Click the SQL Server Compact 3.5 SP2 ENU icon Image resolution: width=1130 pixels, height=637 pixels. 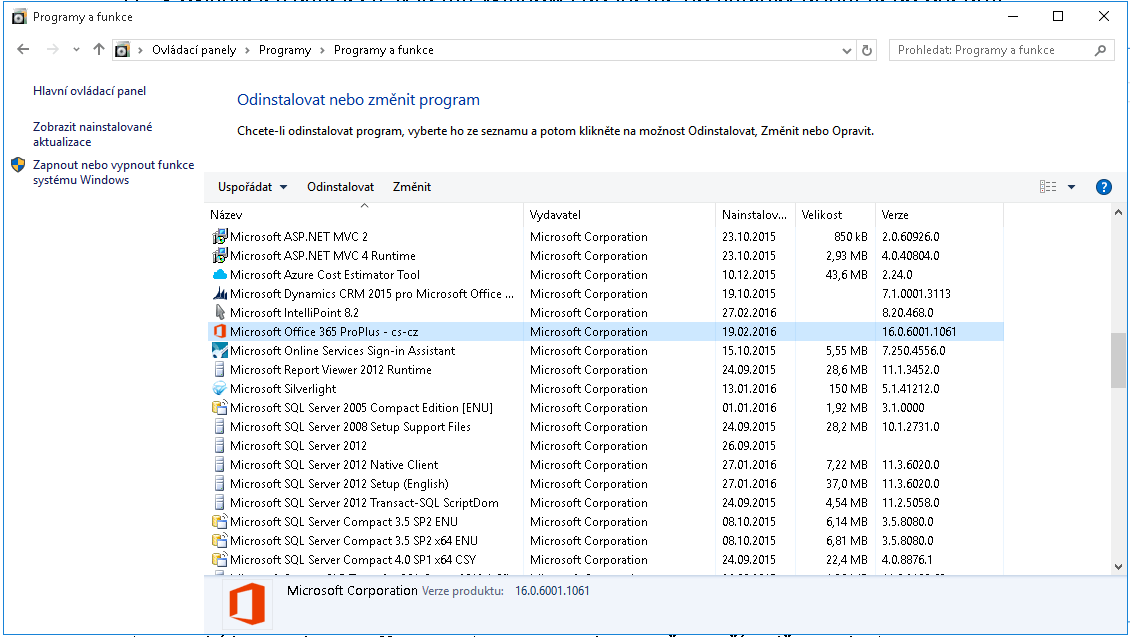pos(220,522)
